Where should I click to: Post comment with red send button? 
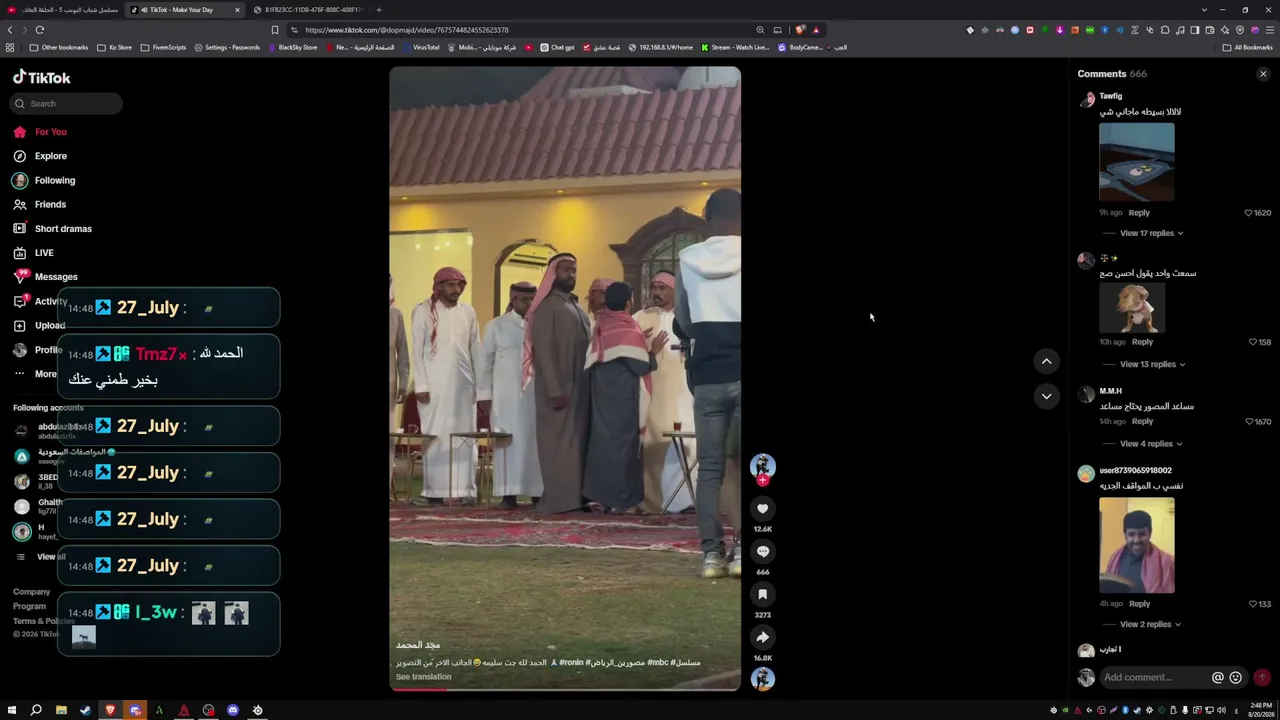pos(1262,678)
